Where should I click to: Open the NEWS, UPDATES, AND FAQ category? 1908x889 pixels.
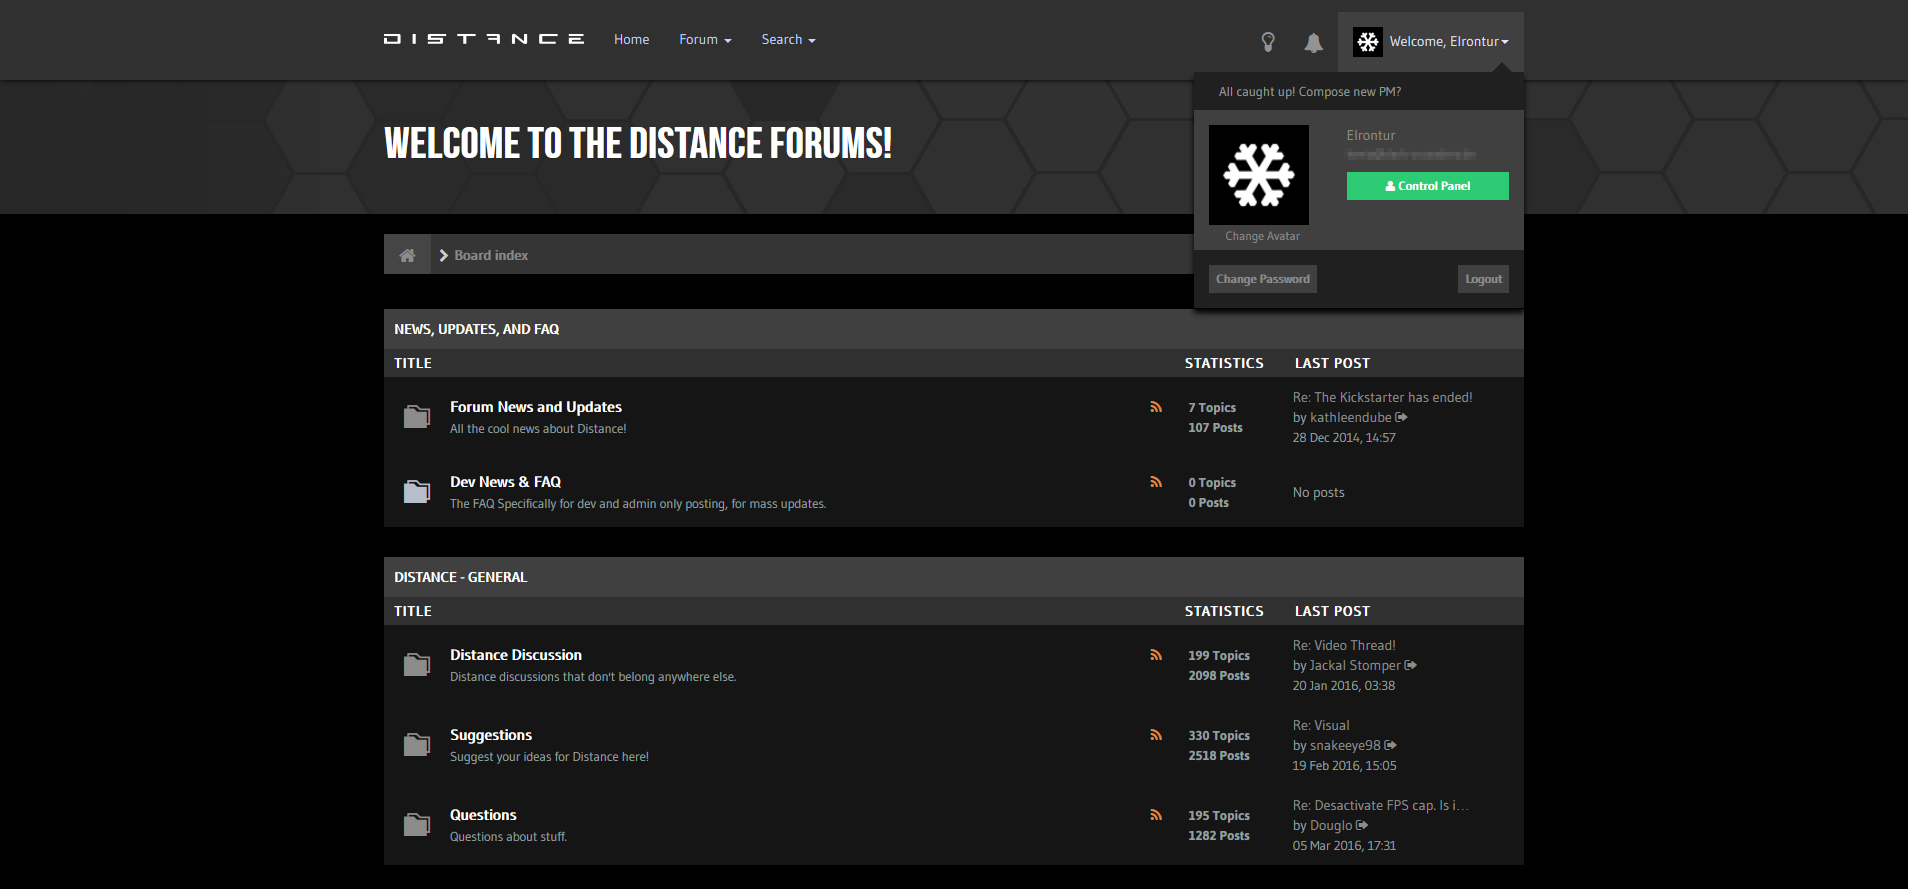point(476,329)
